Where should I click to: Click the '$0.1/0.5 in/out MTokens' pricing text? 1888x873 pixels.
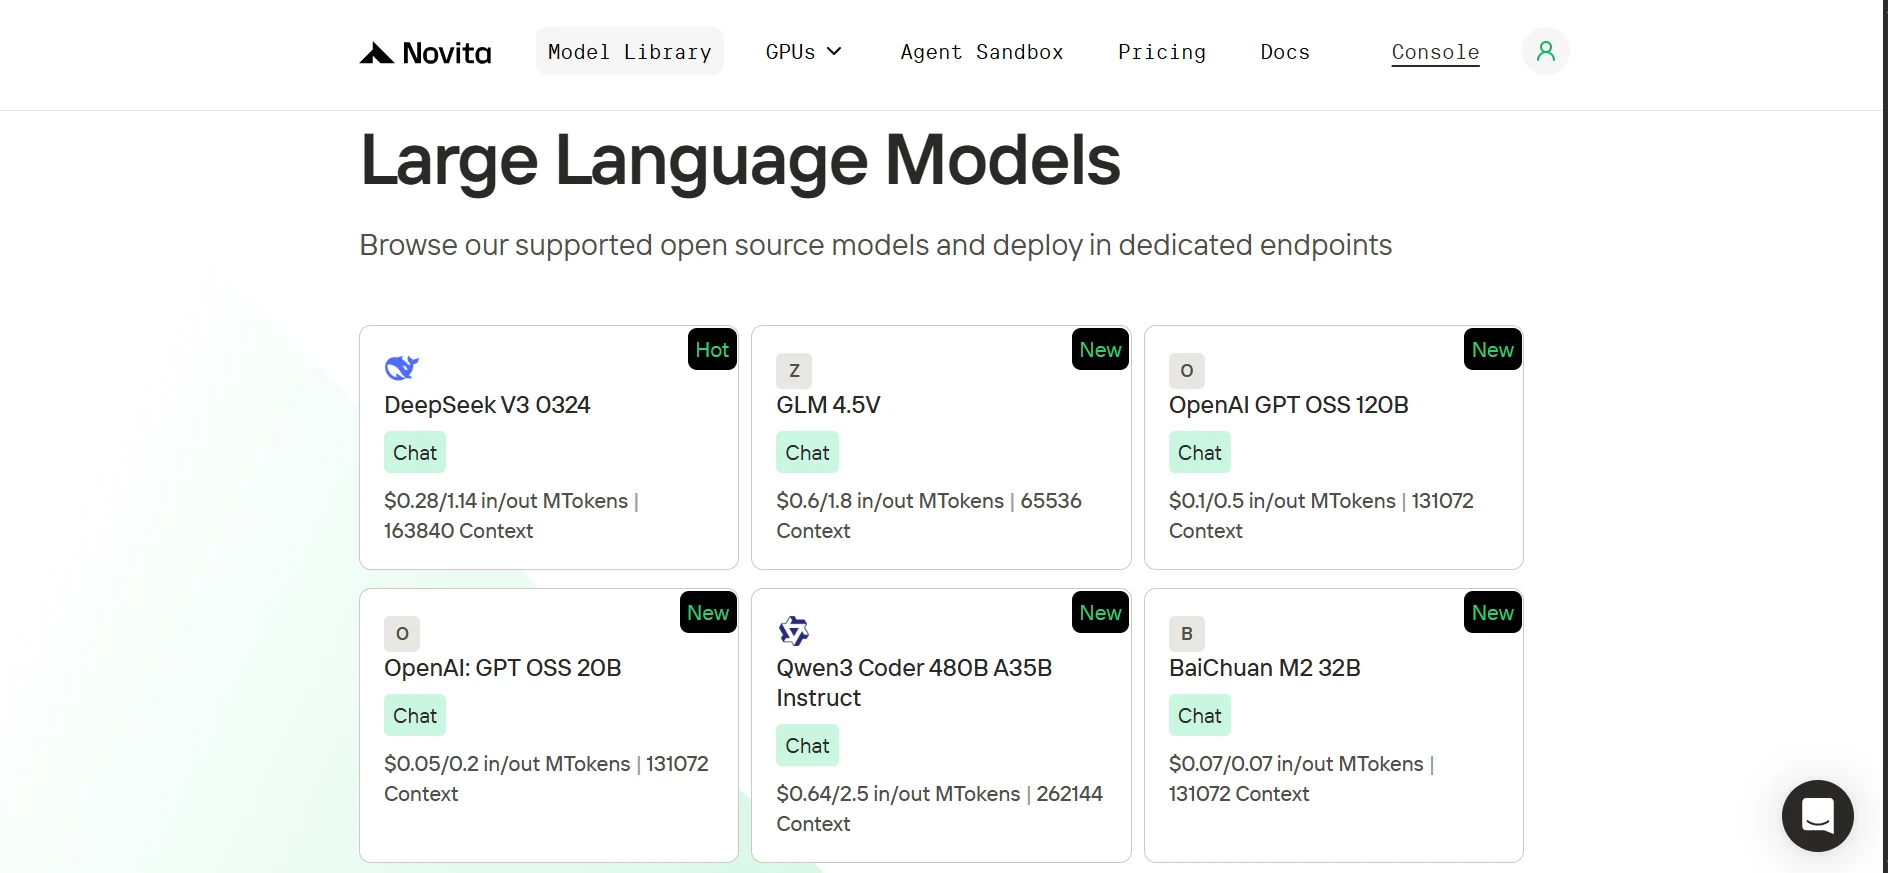(x=1282, y=501)
